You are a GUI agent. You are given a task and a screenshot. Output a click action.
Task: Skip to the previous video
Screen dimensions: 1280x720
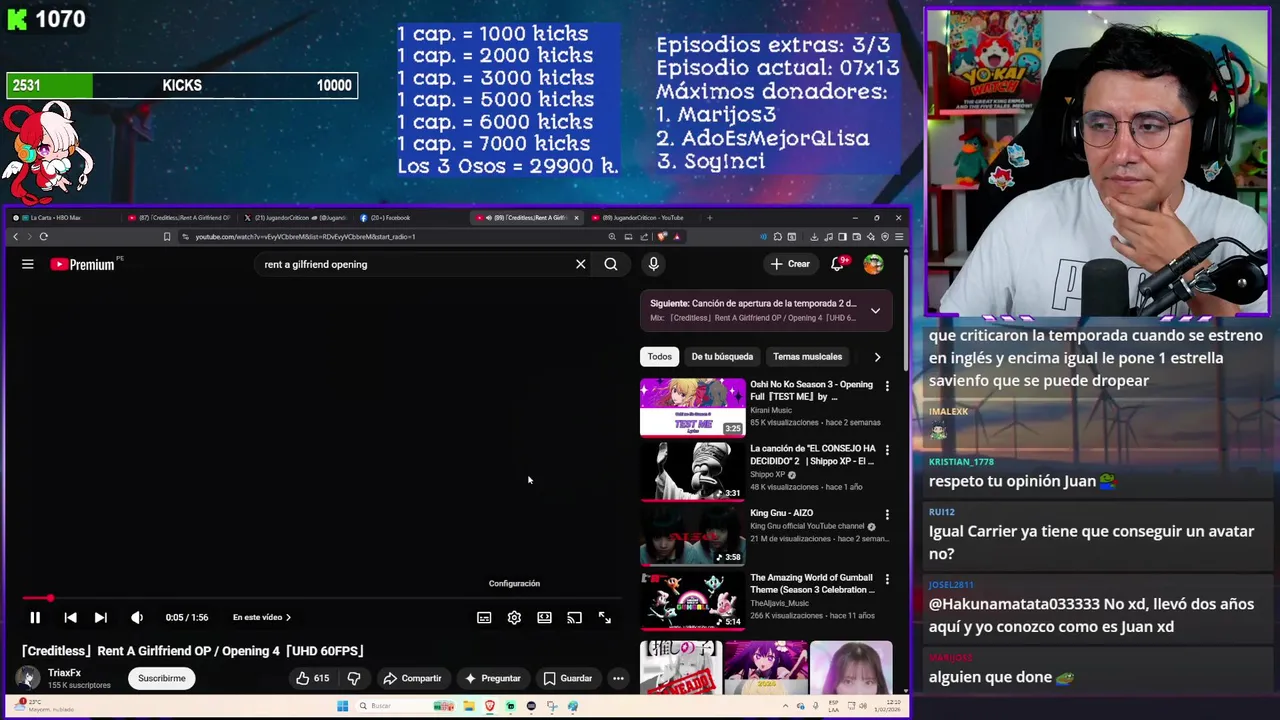(70, 618)
